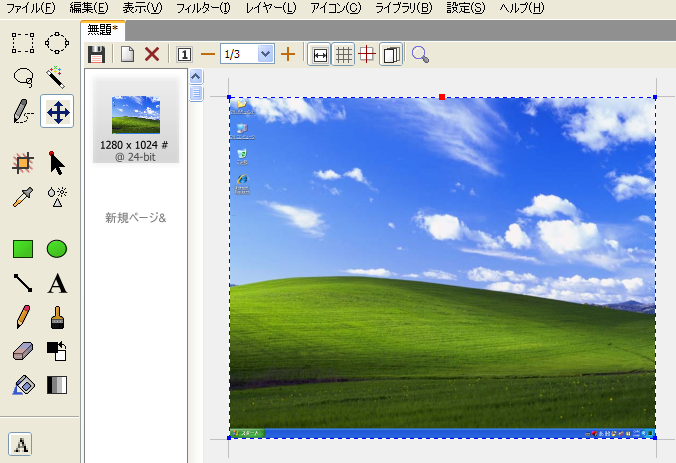Click the @ 24-bit depth label

tap(135, 157)
